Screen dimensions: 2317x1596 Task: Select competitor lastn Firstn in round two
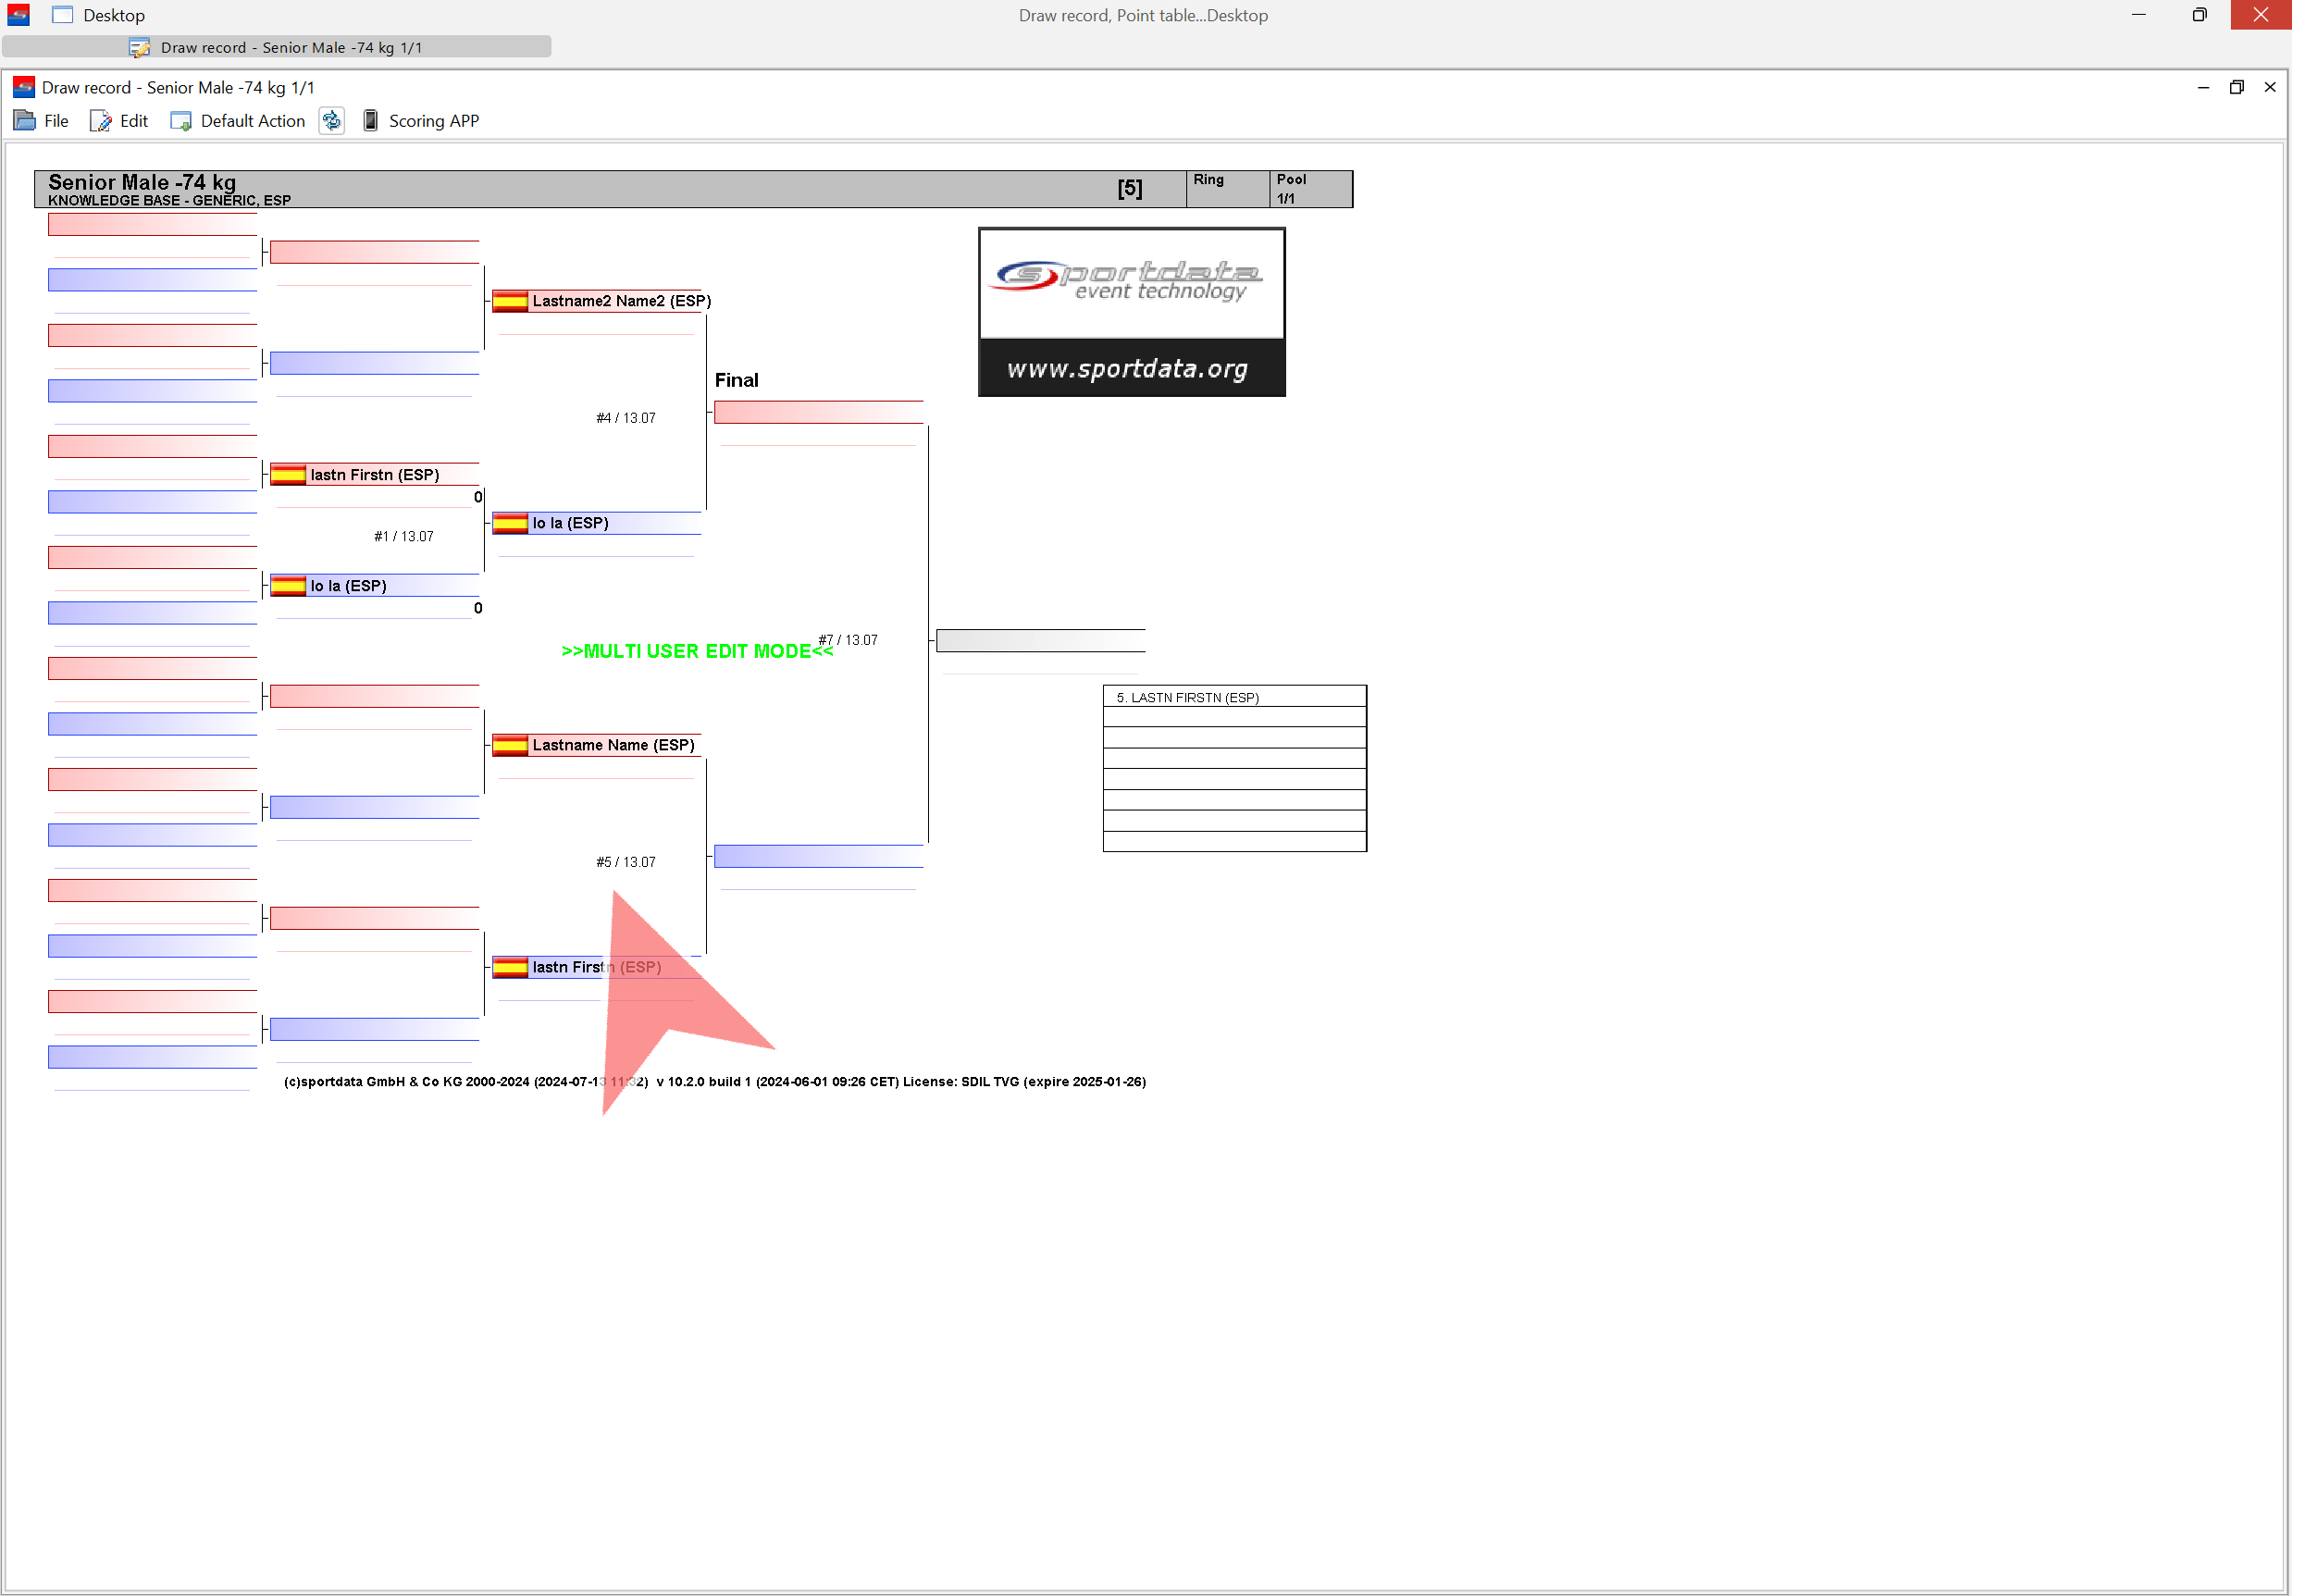374,475
